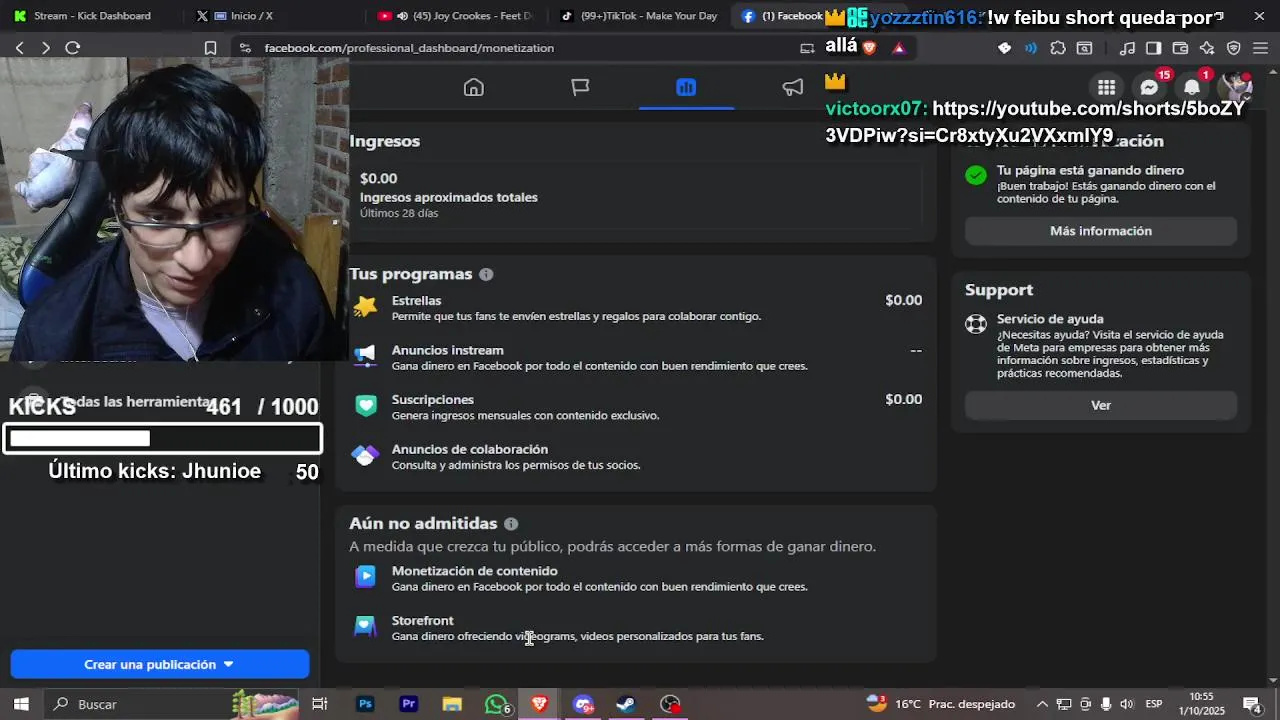Bookmark this page icon

click(x=210, y=48)
